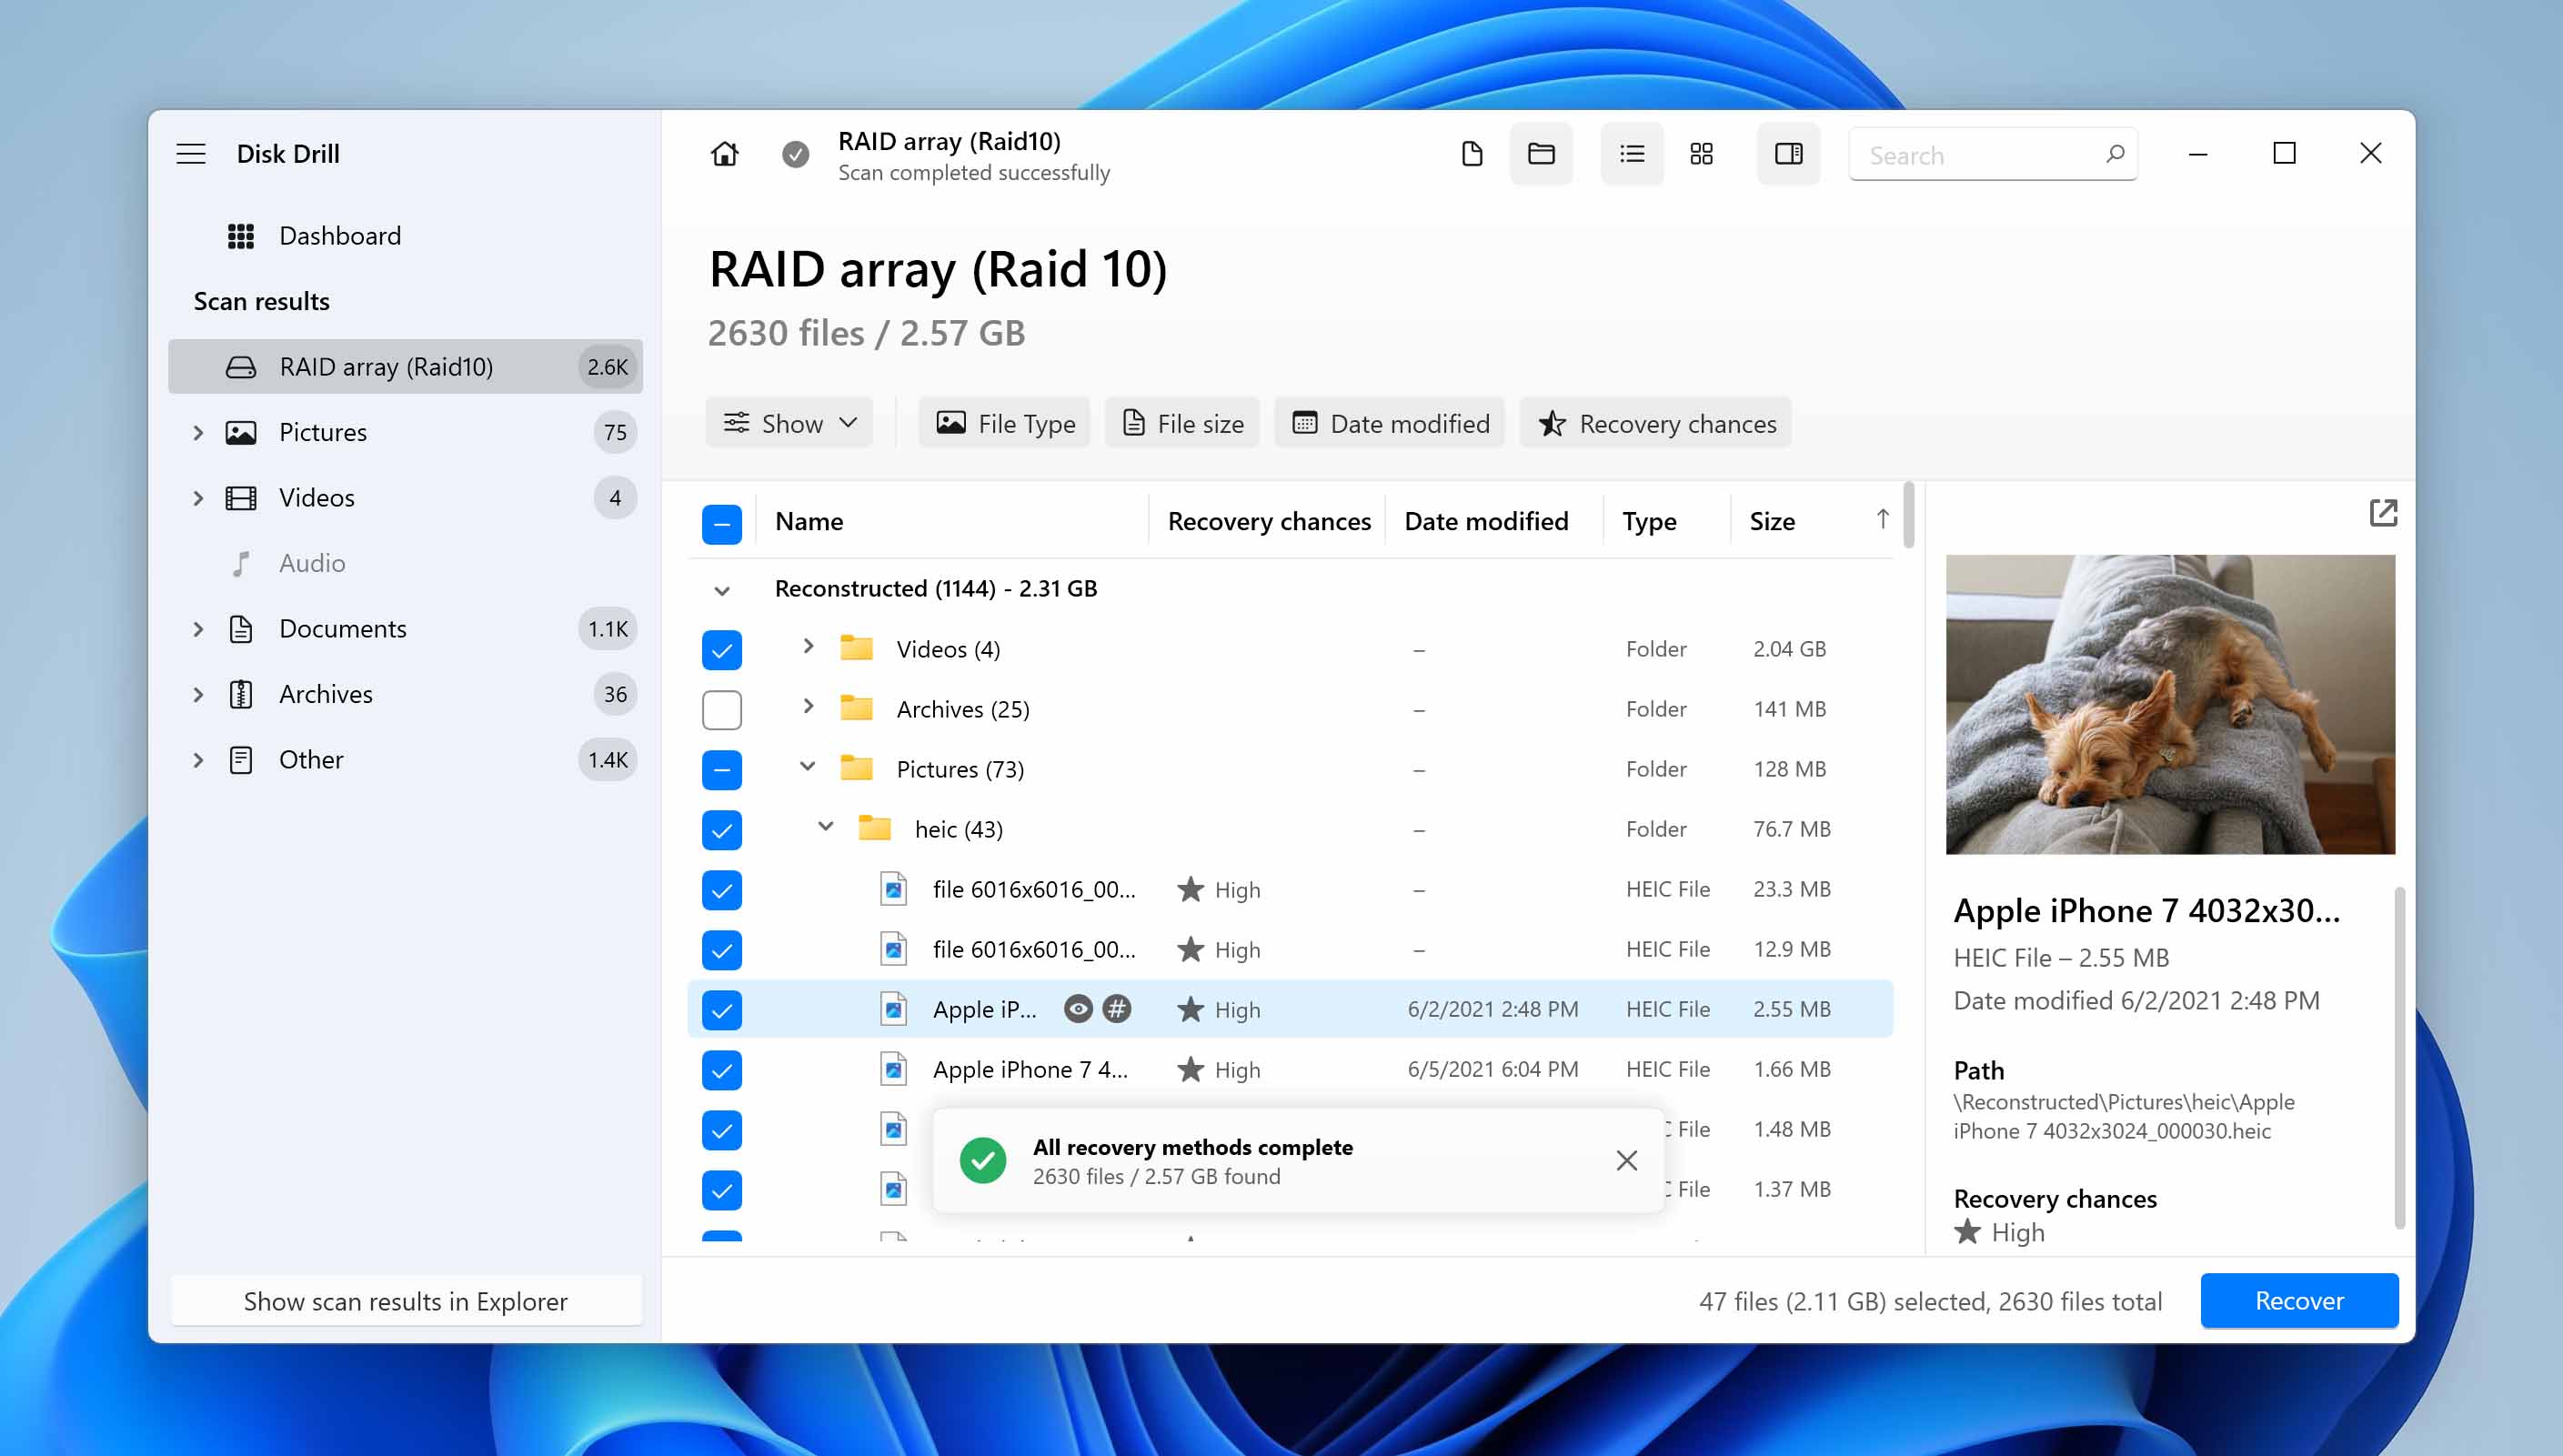Click the Archives folder icon in file list
The image size is (2563, 1456).
856,708
